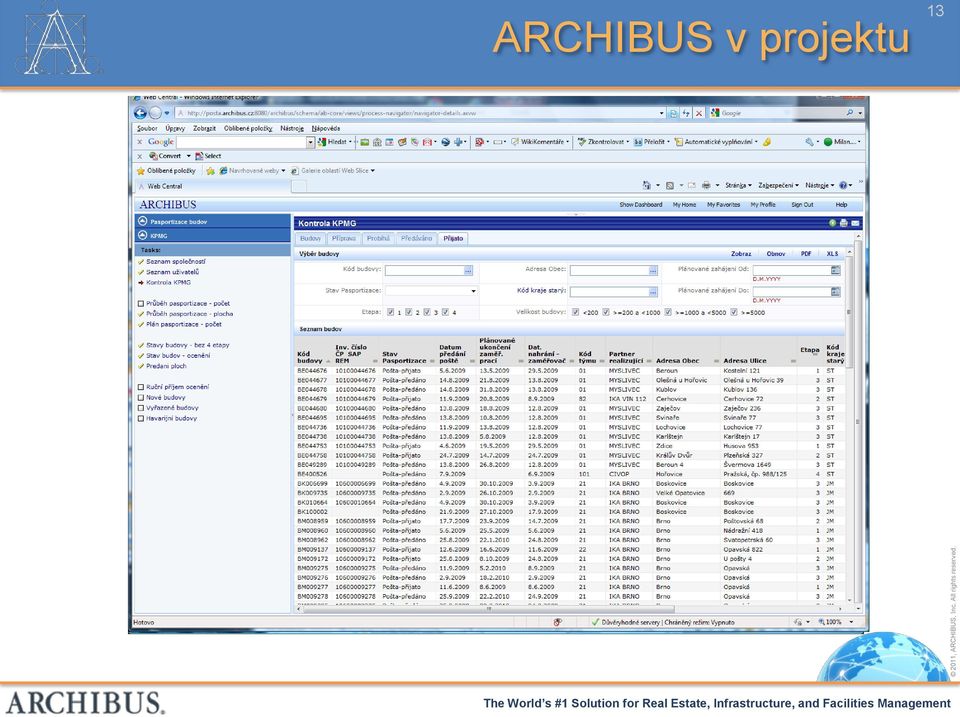Open Seznam společností task
960x717 pixels.
(x=176, y=261)
